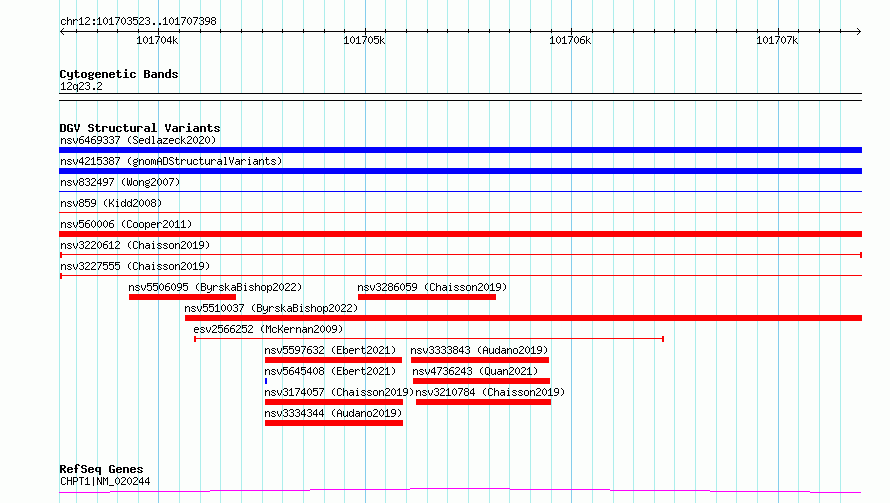Open variant nsv6469337 (Sedlazeck2020) label
890x503 pixels.
point(138,140)
